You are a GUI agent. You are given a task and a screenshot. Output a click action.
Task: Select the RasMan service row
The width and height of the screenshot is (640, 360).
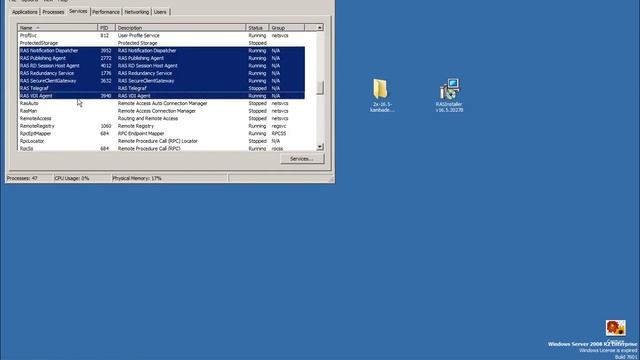(x=162, y=111)
